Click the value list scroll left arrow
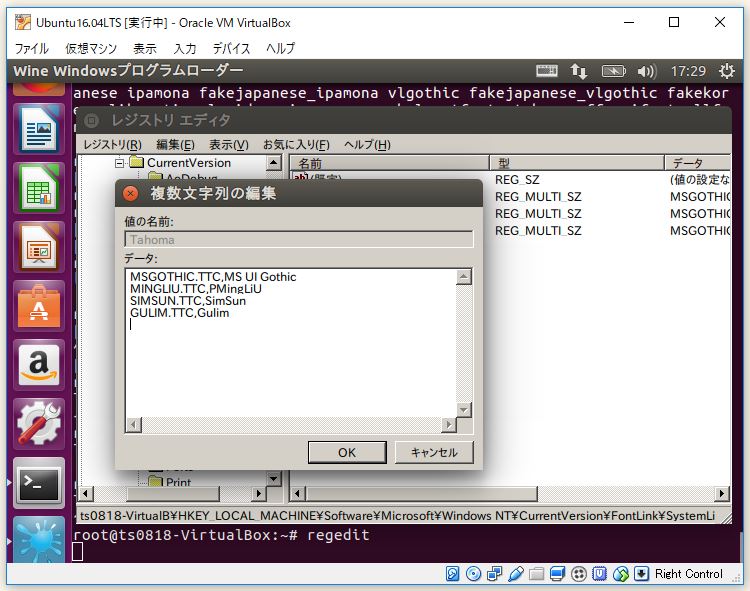750x591 pixels. click(298, 493)
